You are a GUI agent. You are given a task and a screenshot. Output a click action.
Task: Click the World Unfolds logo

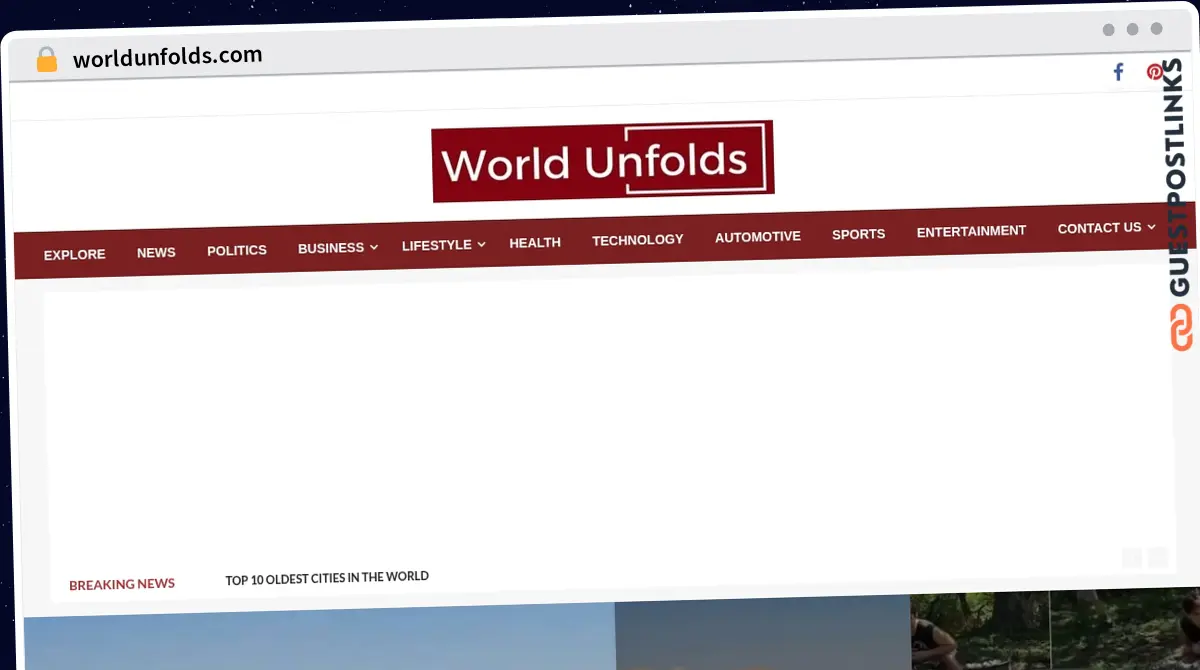tap(603, 161)
